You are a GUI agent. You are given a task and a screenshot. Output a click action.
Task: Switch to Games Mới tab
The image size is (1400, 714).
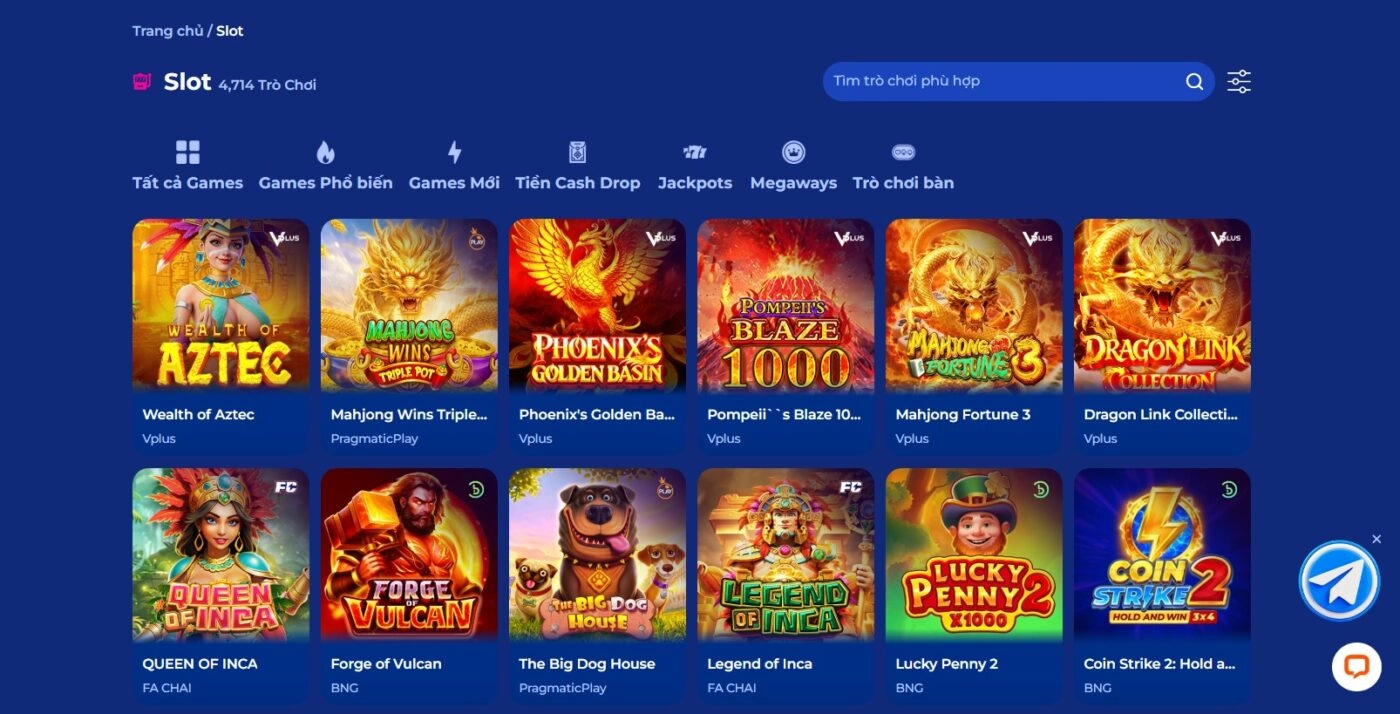coord(454,166)
